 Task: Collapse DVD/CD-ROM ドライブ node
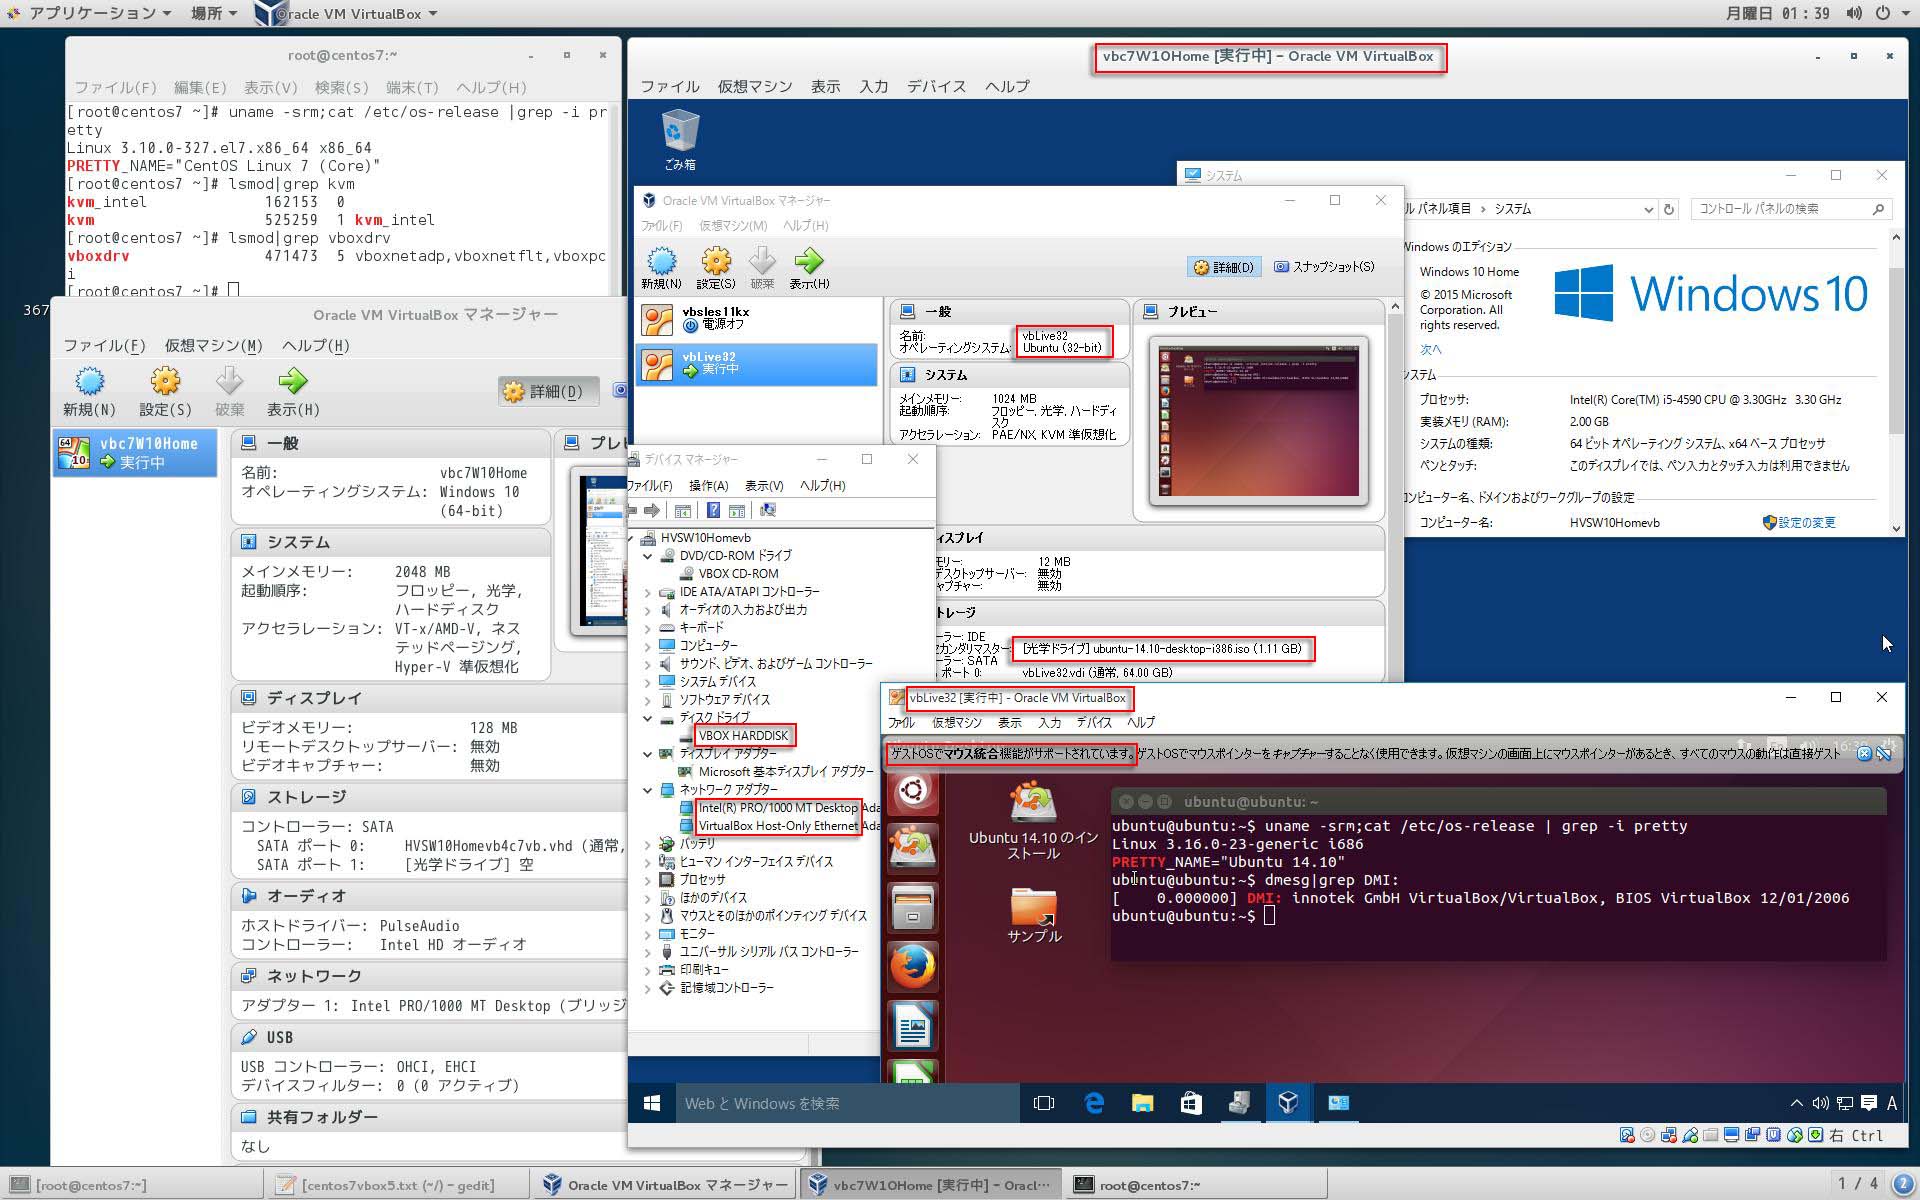click(x=647, y=555)
